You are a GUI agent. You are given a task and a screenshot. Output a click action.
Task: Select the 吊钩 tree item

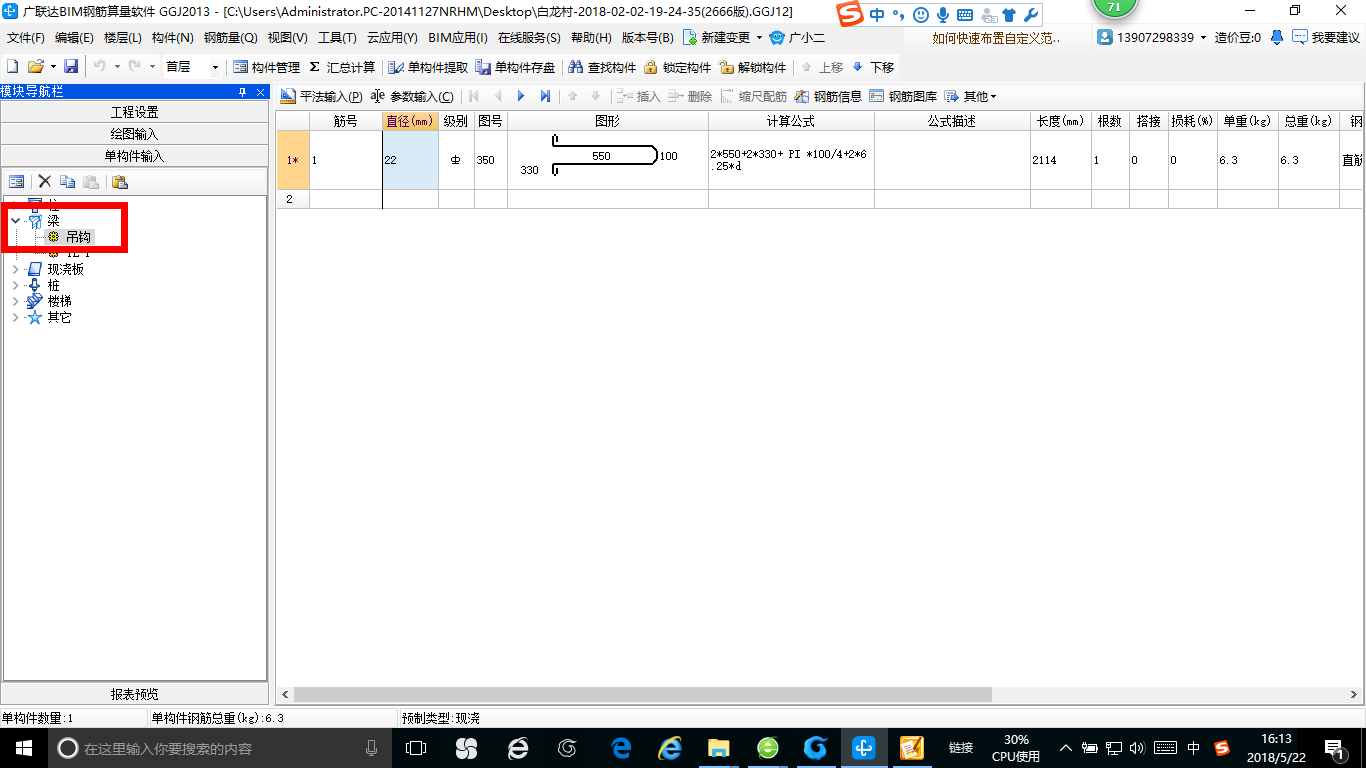tap(78, 237)
